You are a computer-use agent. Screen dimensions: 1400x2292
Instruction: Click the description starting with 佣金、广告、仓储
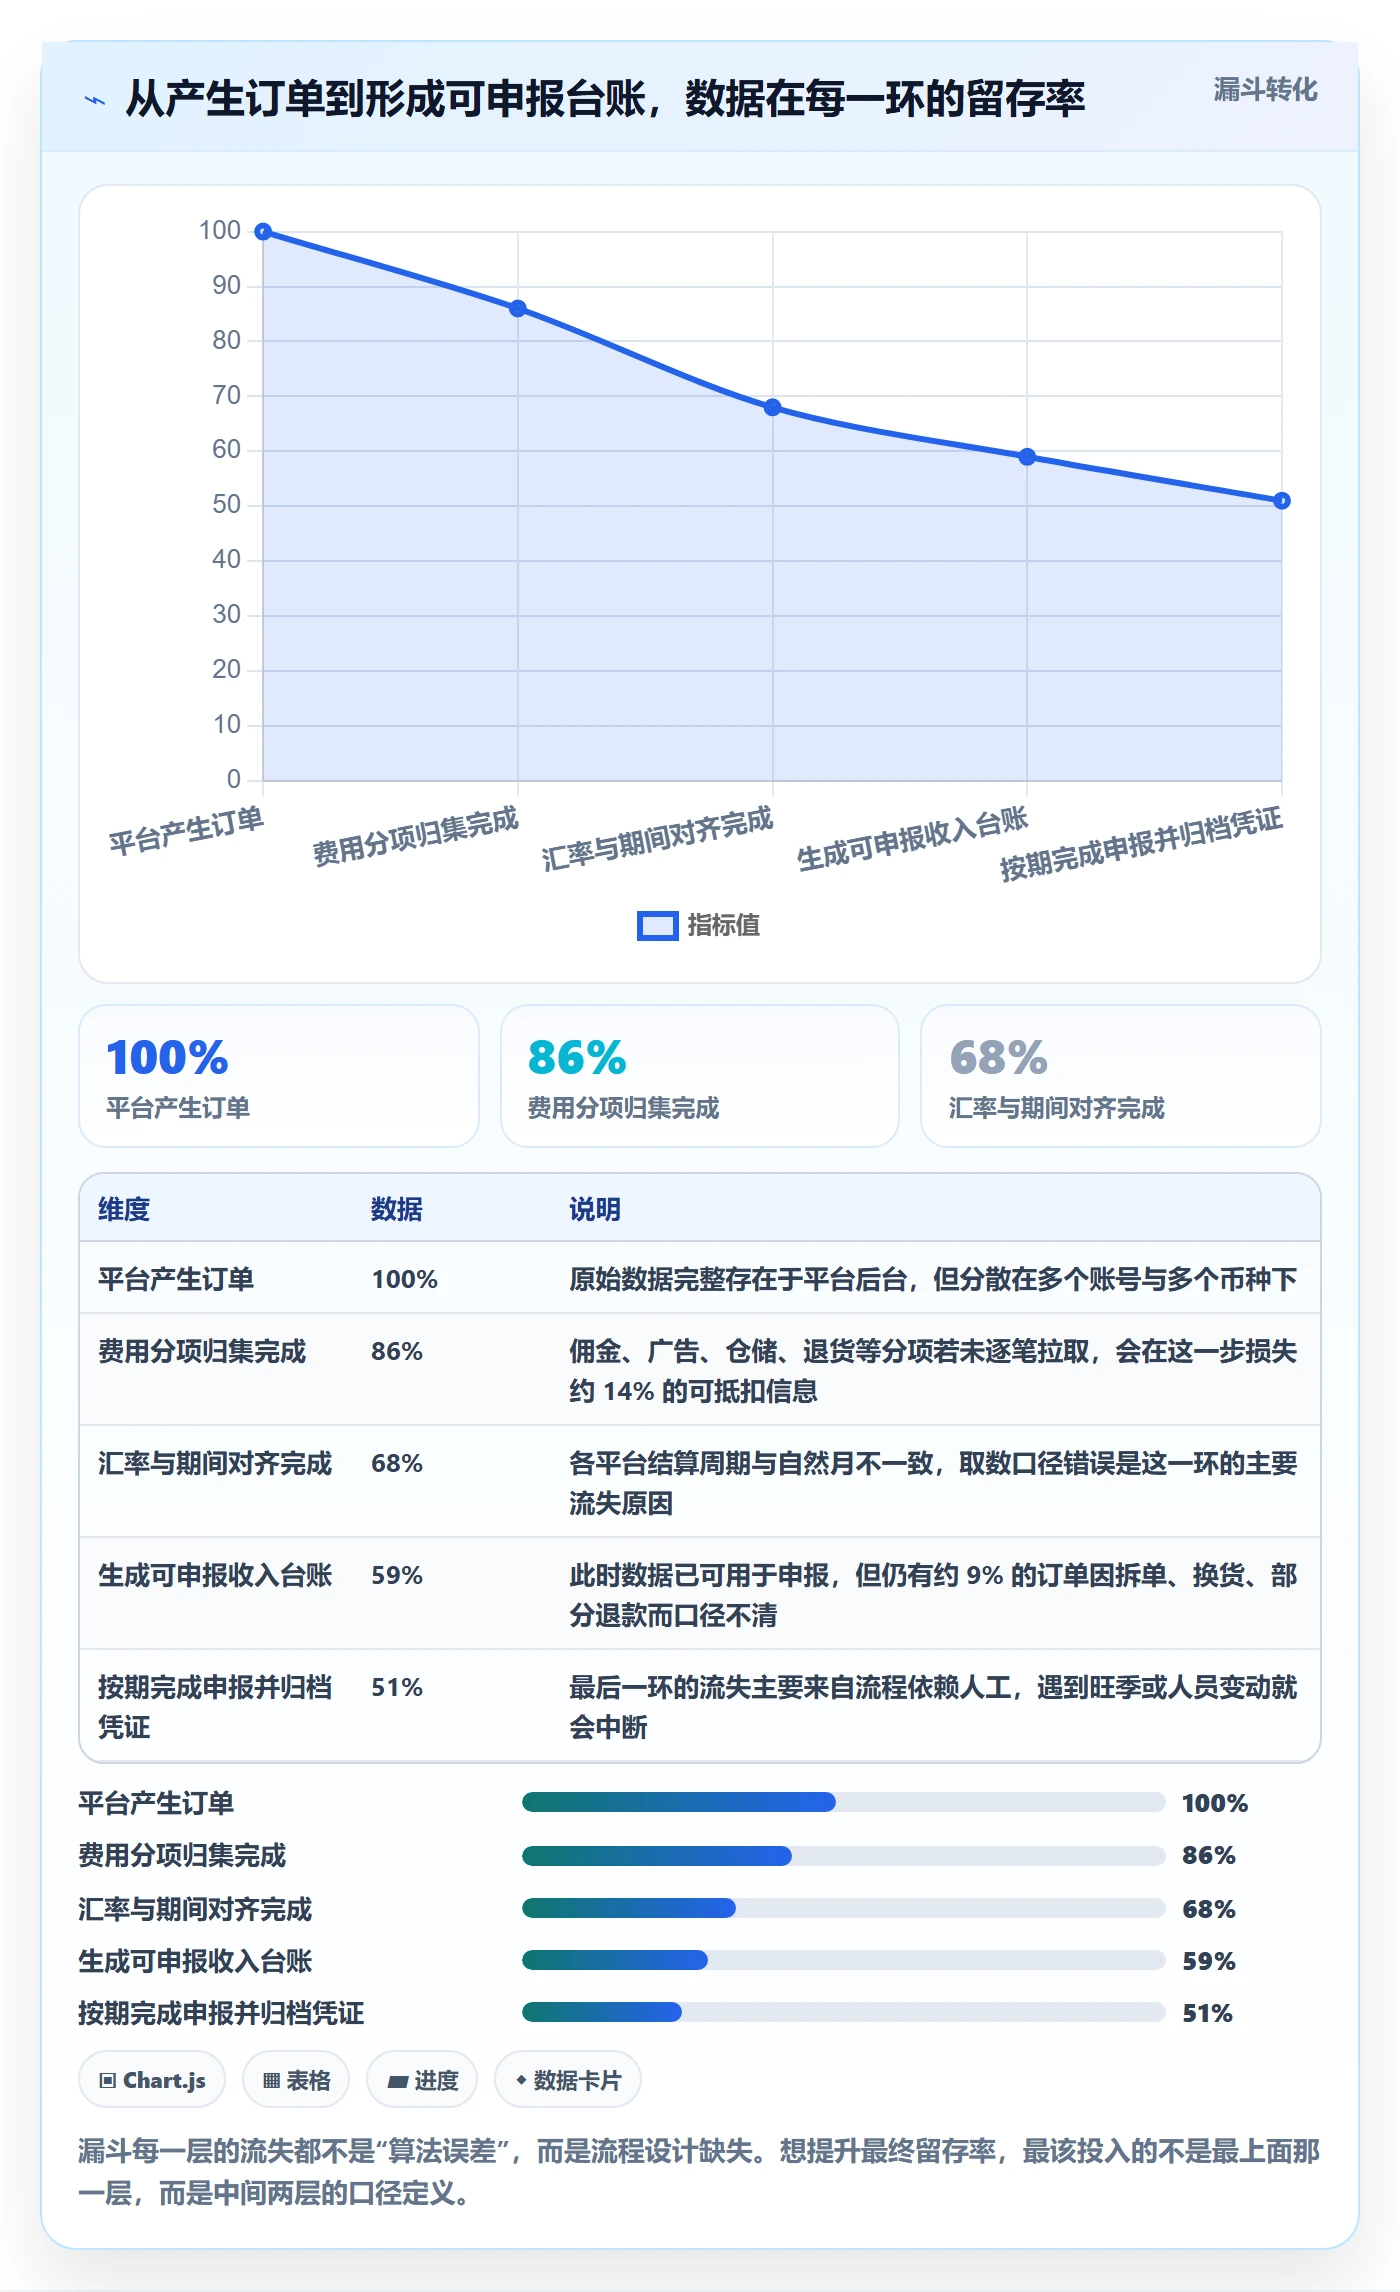[x=933, y=1371]
